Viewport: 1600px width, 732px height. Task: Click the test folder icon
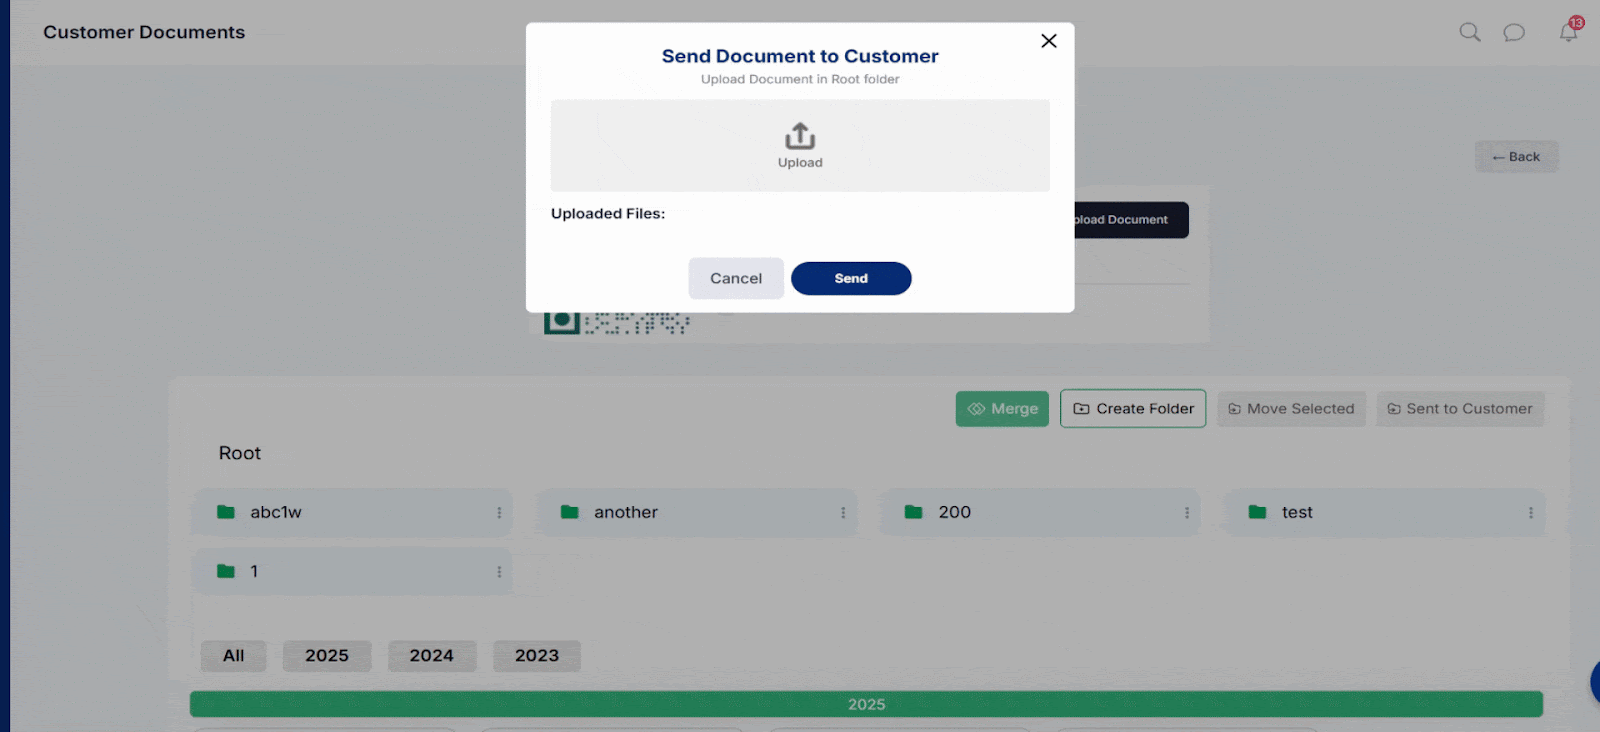[1257, 512]
